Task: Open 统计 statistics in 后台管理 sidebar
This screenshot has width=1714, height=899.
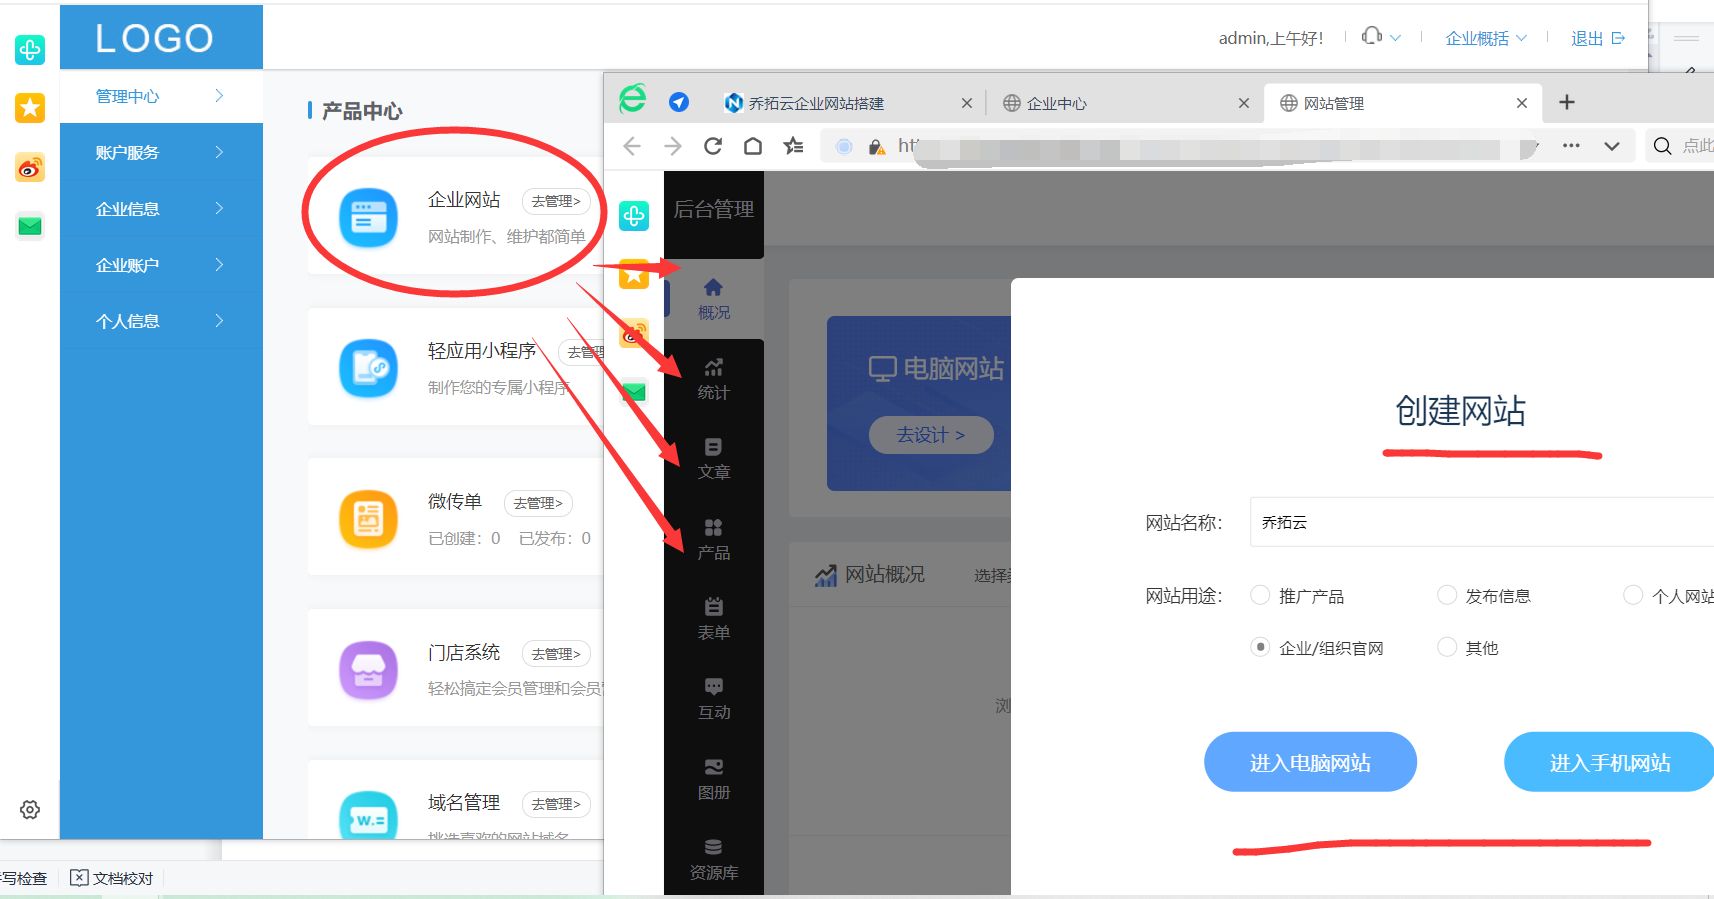Action: tap(713, 379)
